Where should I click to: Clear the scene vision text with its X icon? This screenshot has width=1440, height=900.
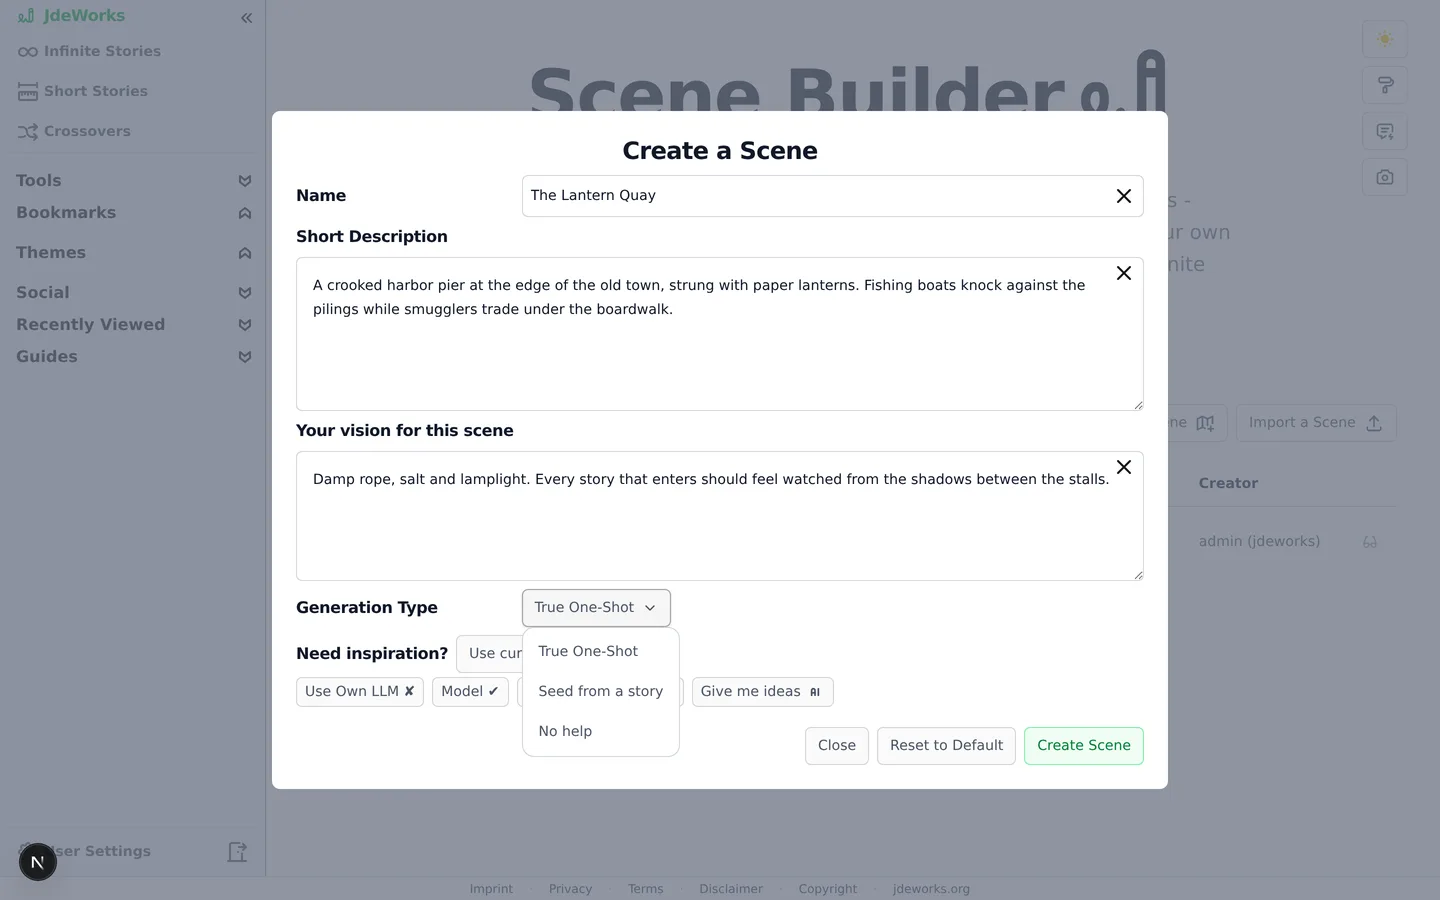click(x=1124, y=467)
